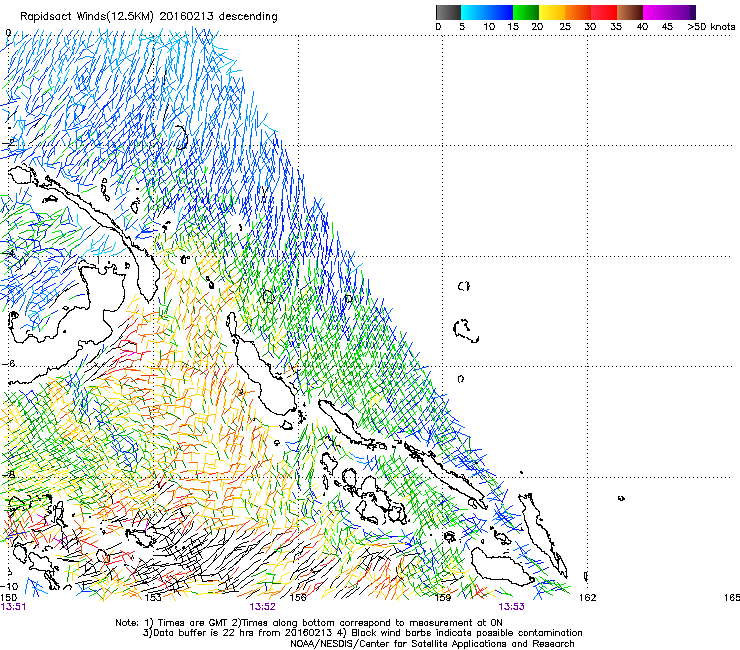Click the '159' longitude axis label
The width and height of the screenshot is (740, 650).
[x=443, y=598]
